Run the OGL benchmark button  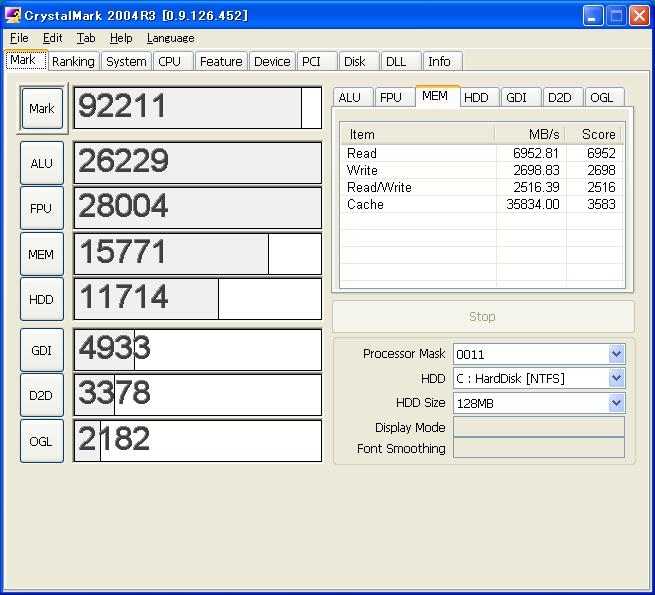(41, 441)
